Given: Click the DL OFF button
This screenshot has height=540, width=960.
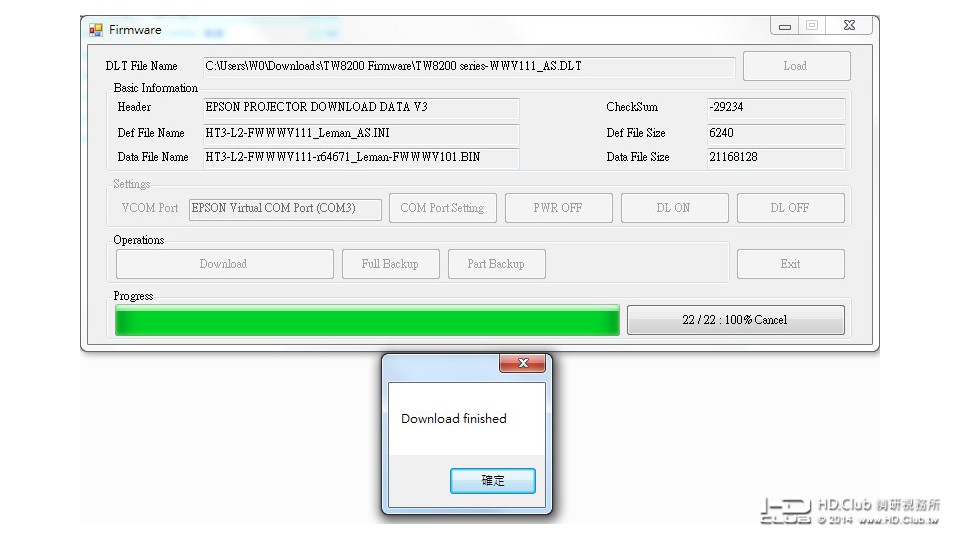Looking at the screenshot, I should tap(790, 208).
